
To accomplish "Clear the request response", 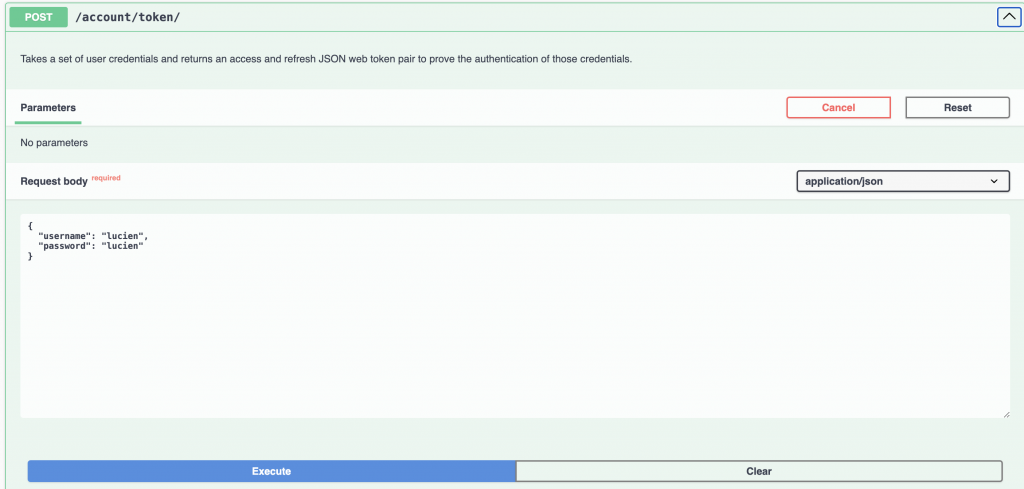I will coord(759,471).
